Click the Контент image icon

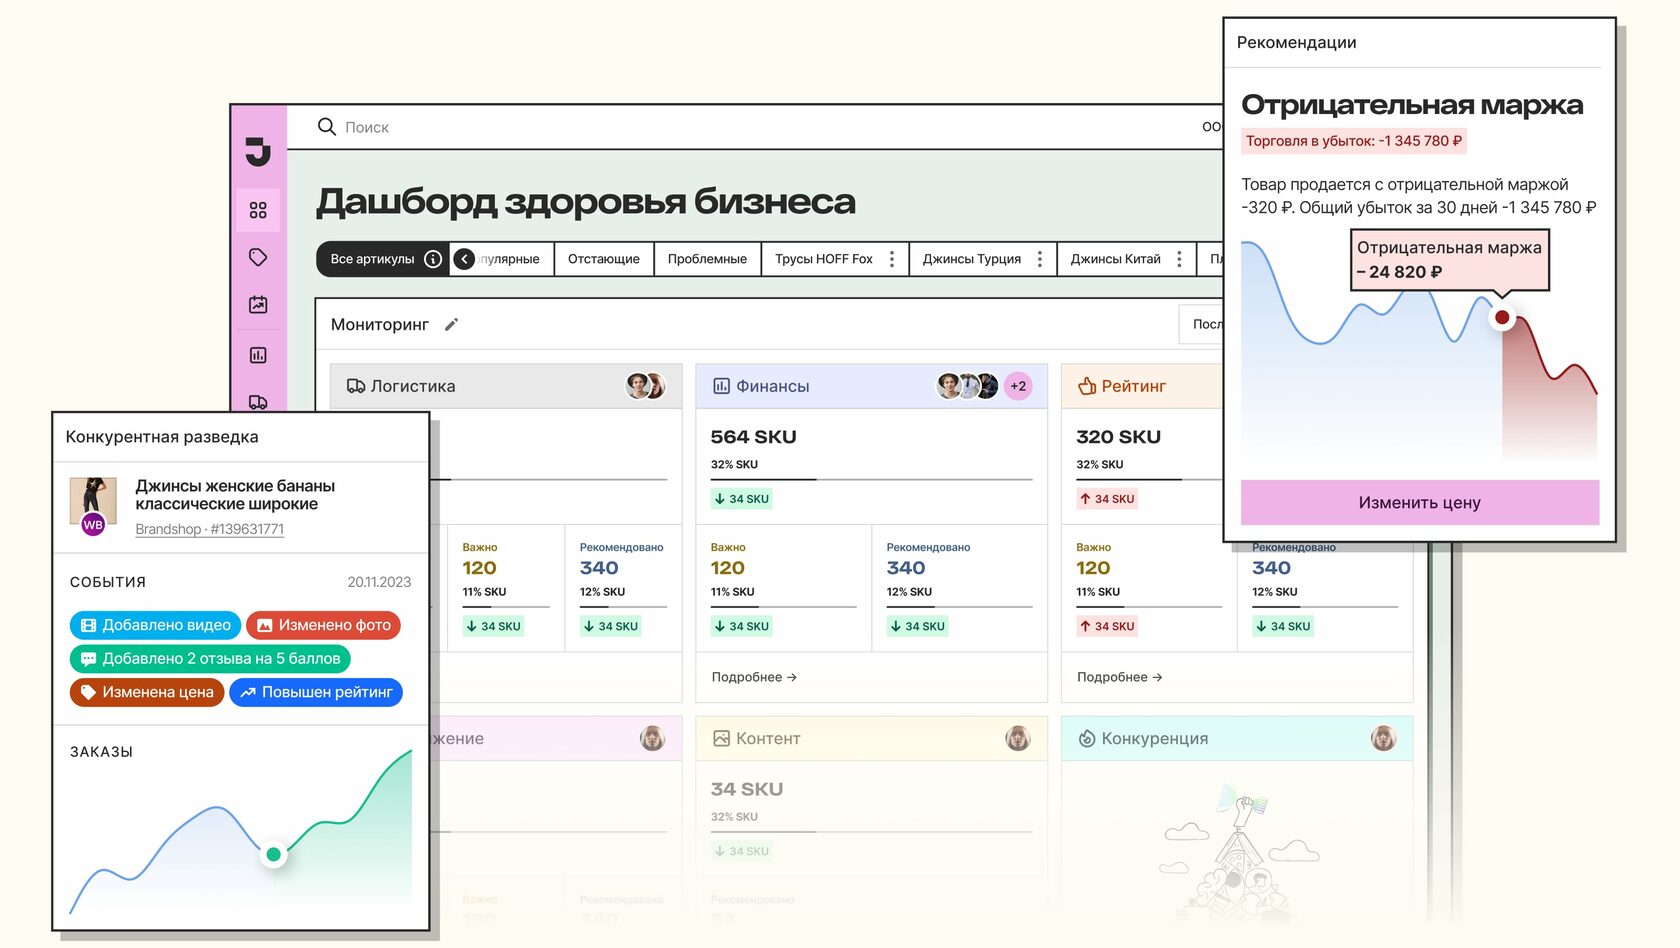click(x=721, y=738)
